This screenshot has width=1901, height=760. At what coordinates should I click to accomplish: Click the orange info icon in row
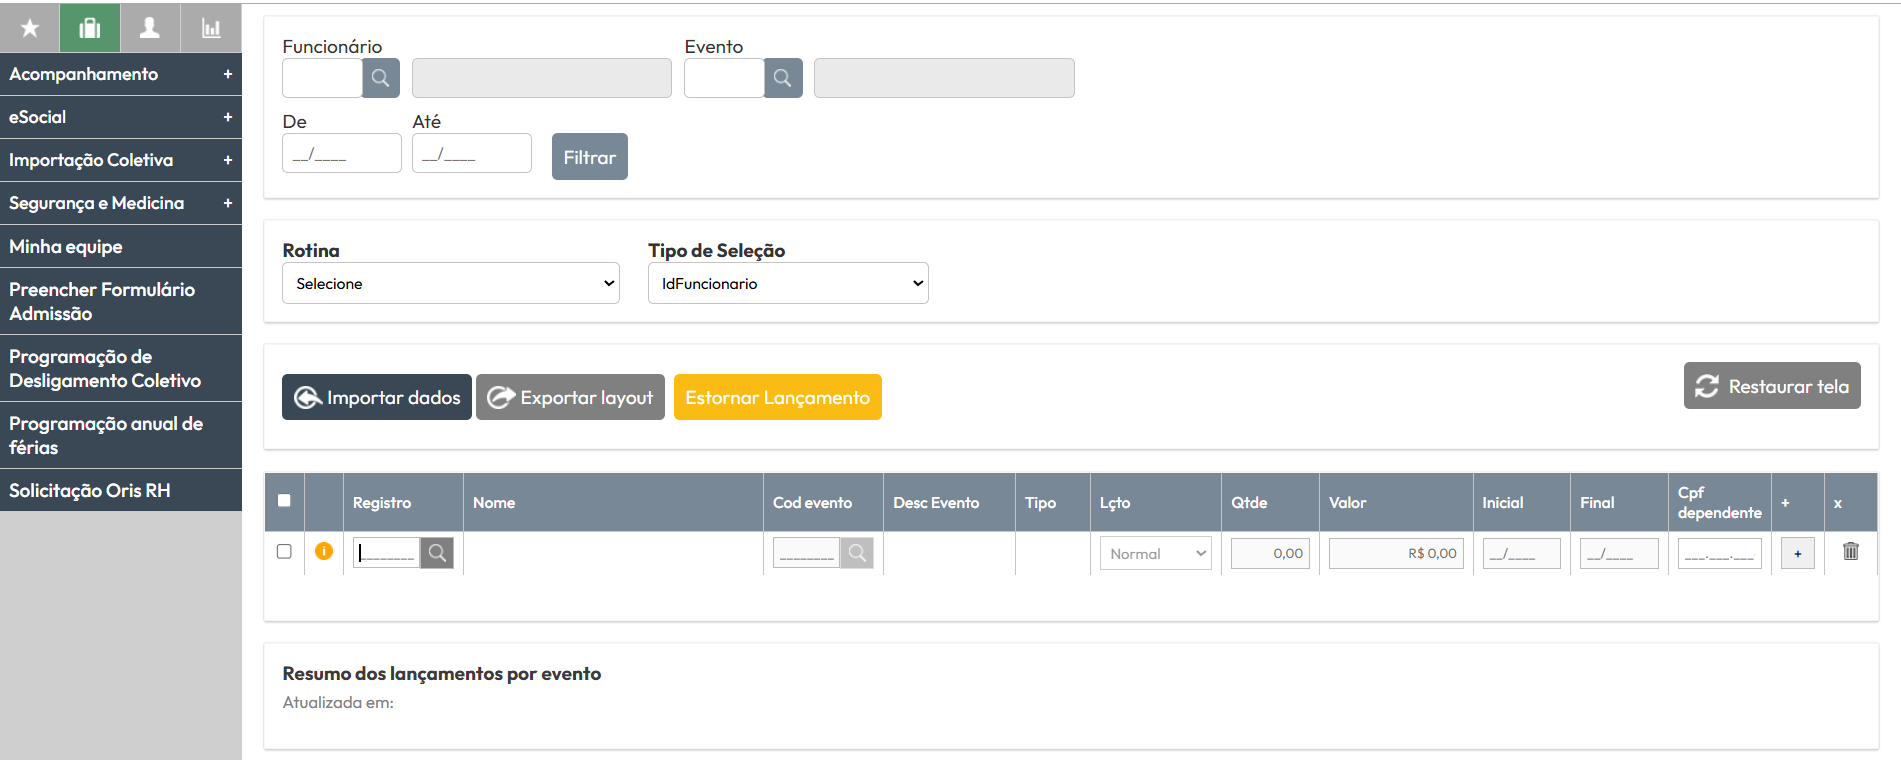tap(324, 551)
